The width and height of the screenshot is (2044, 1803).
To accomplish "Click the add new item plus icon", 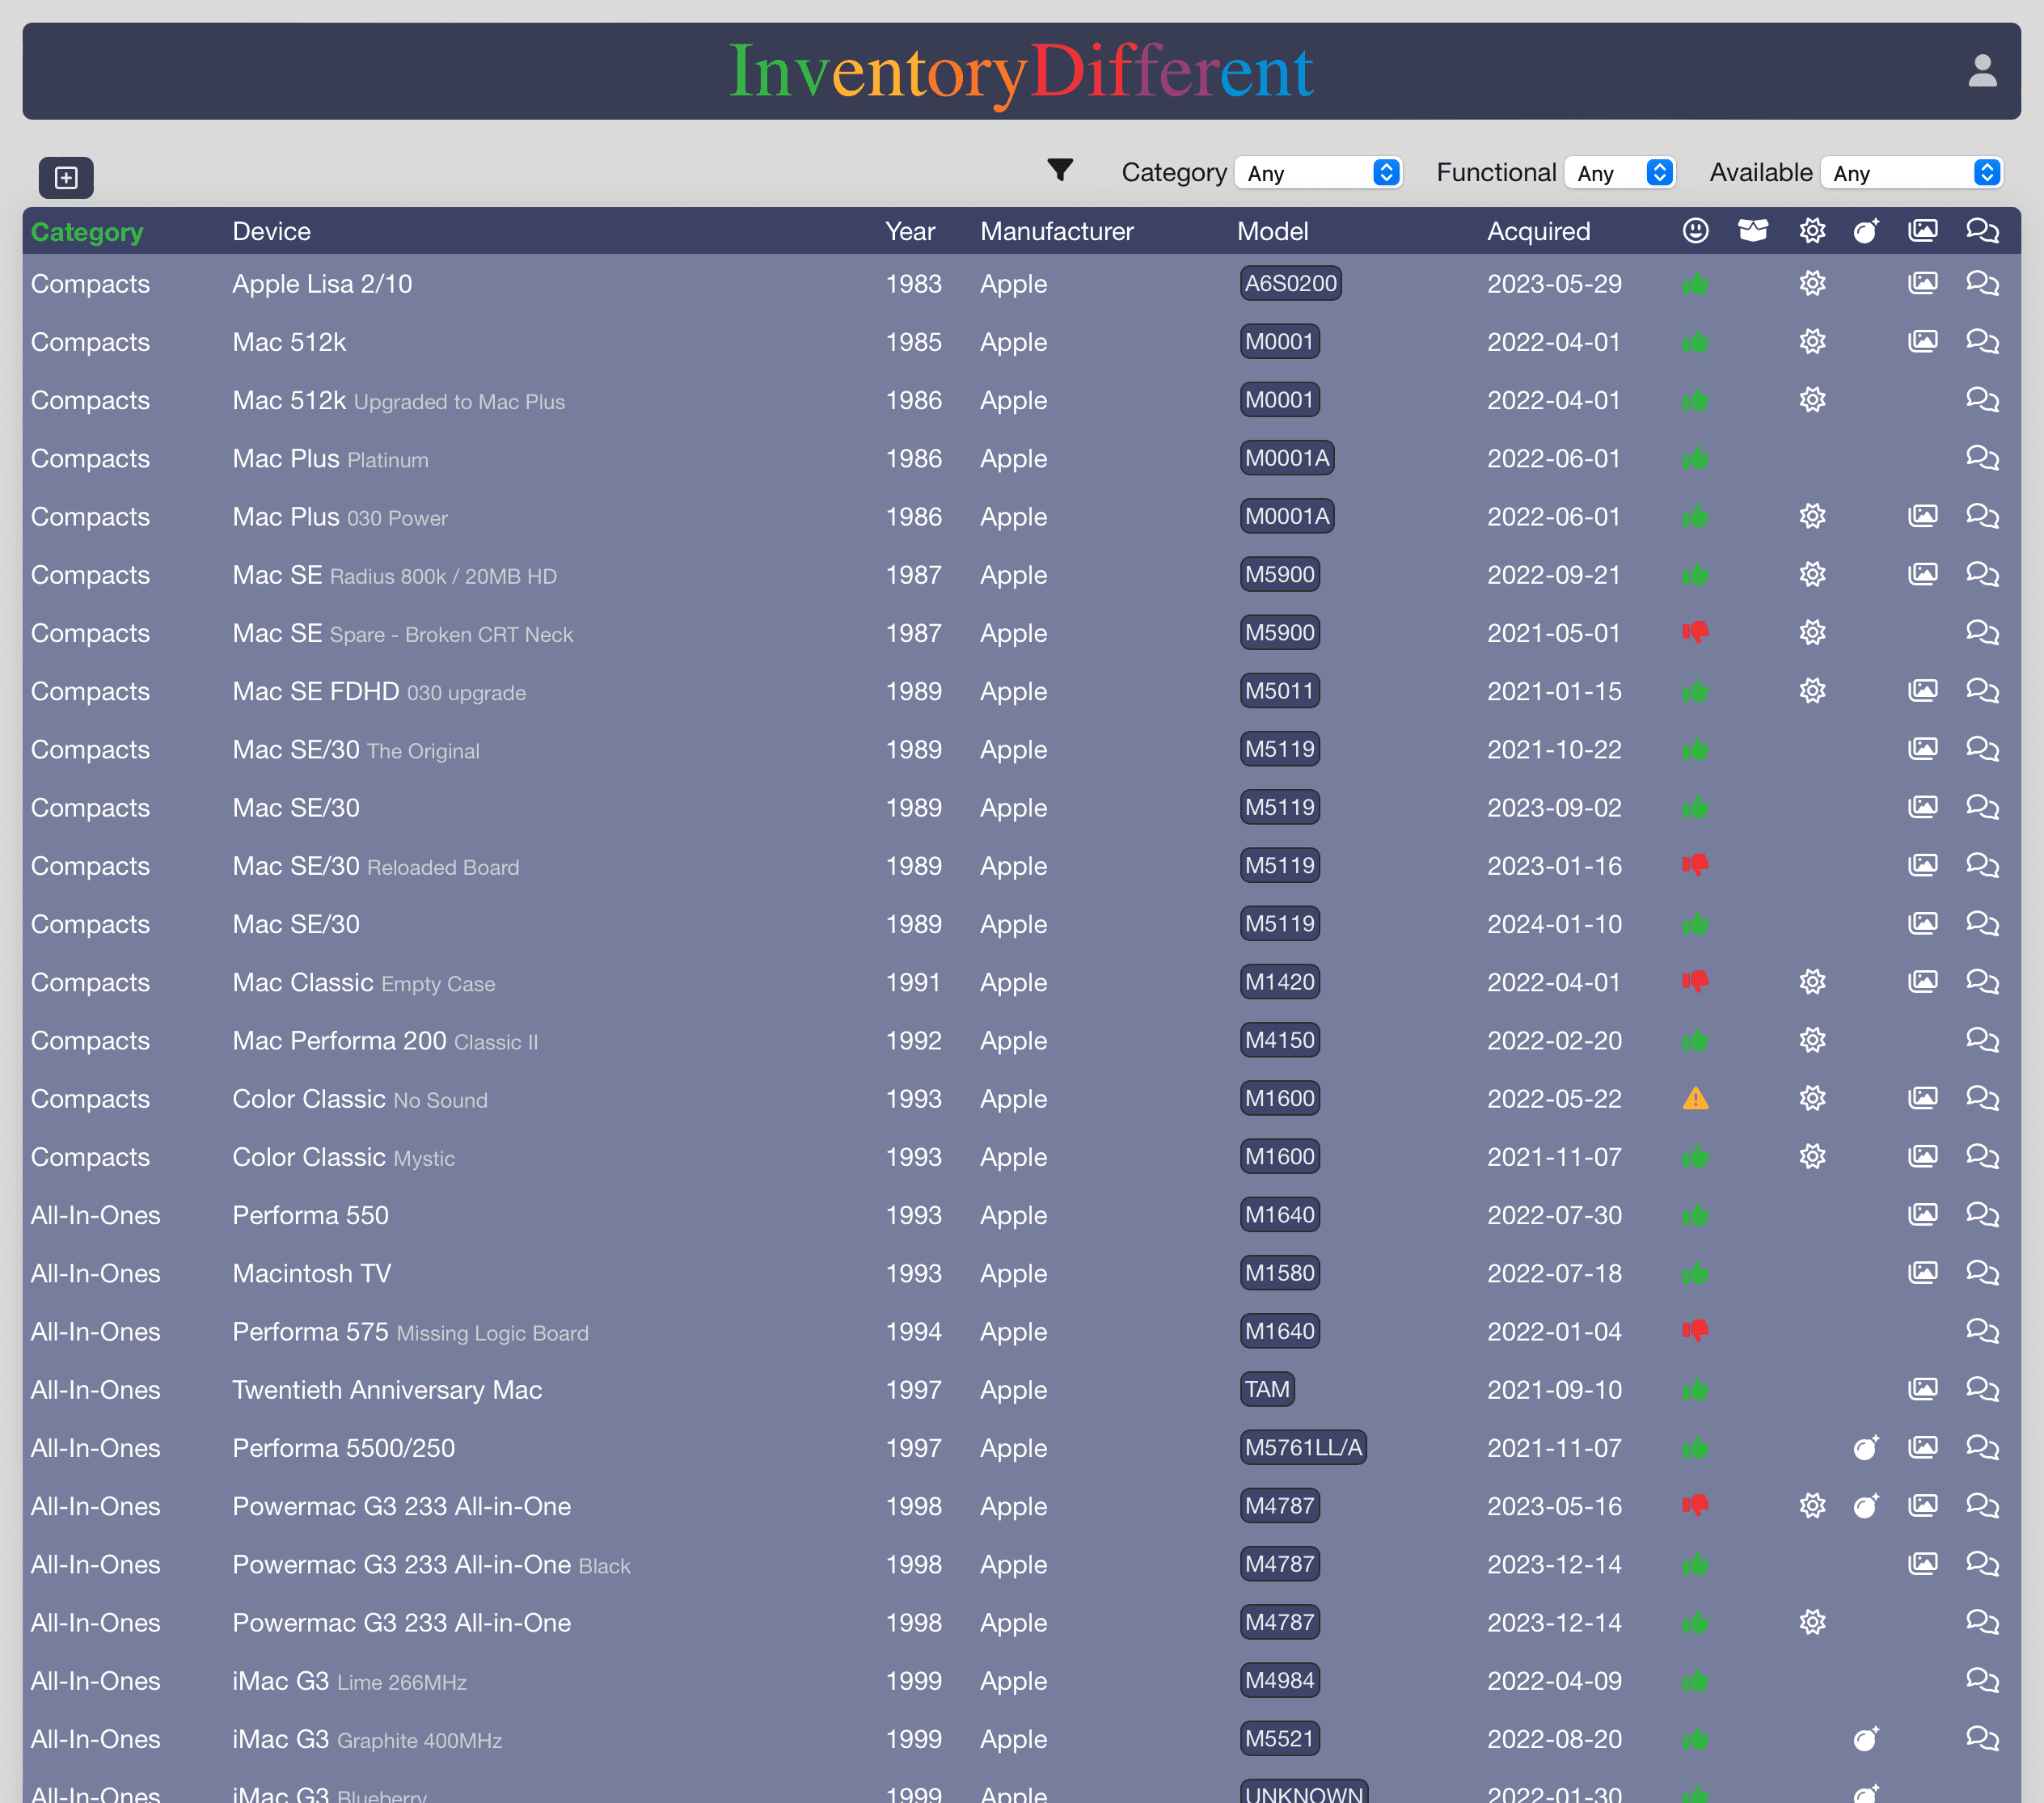I will pyautogui.click(x=66, y=177).
